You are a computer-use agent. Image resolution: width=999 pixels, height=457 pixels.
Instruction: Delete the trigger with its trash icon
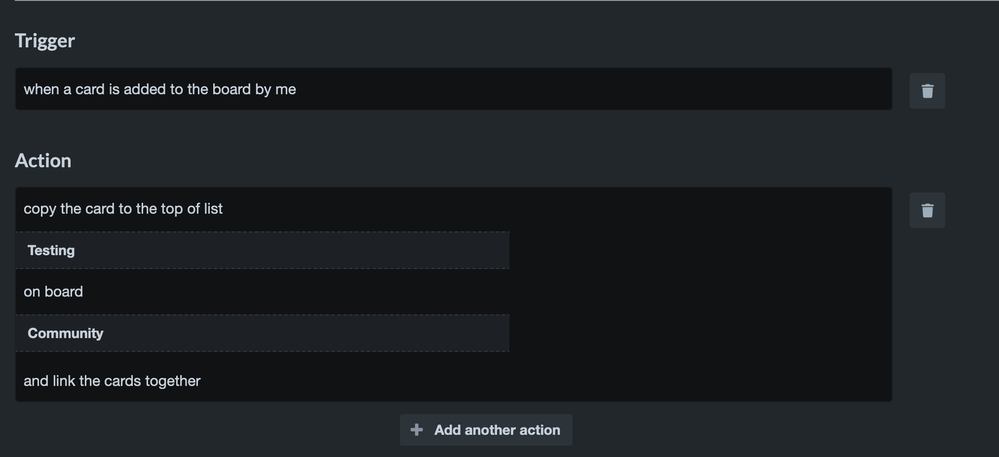[927, 91]
